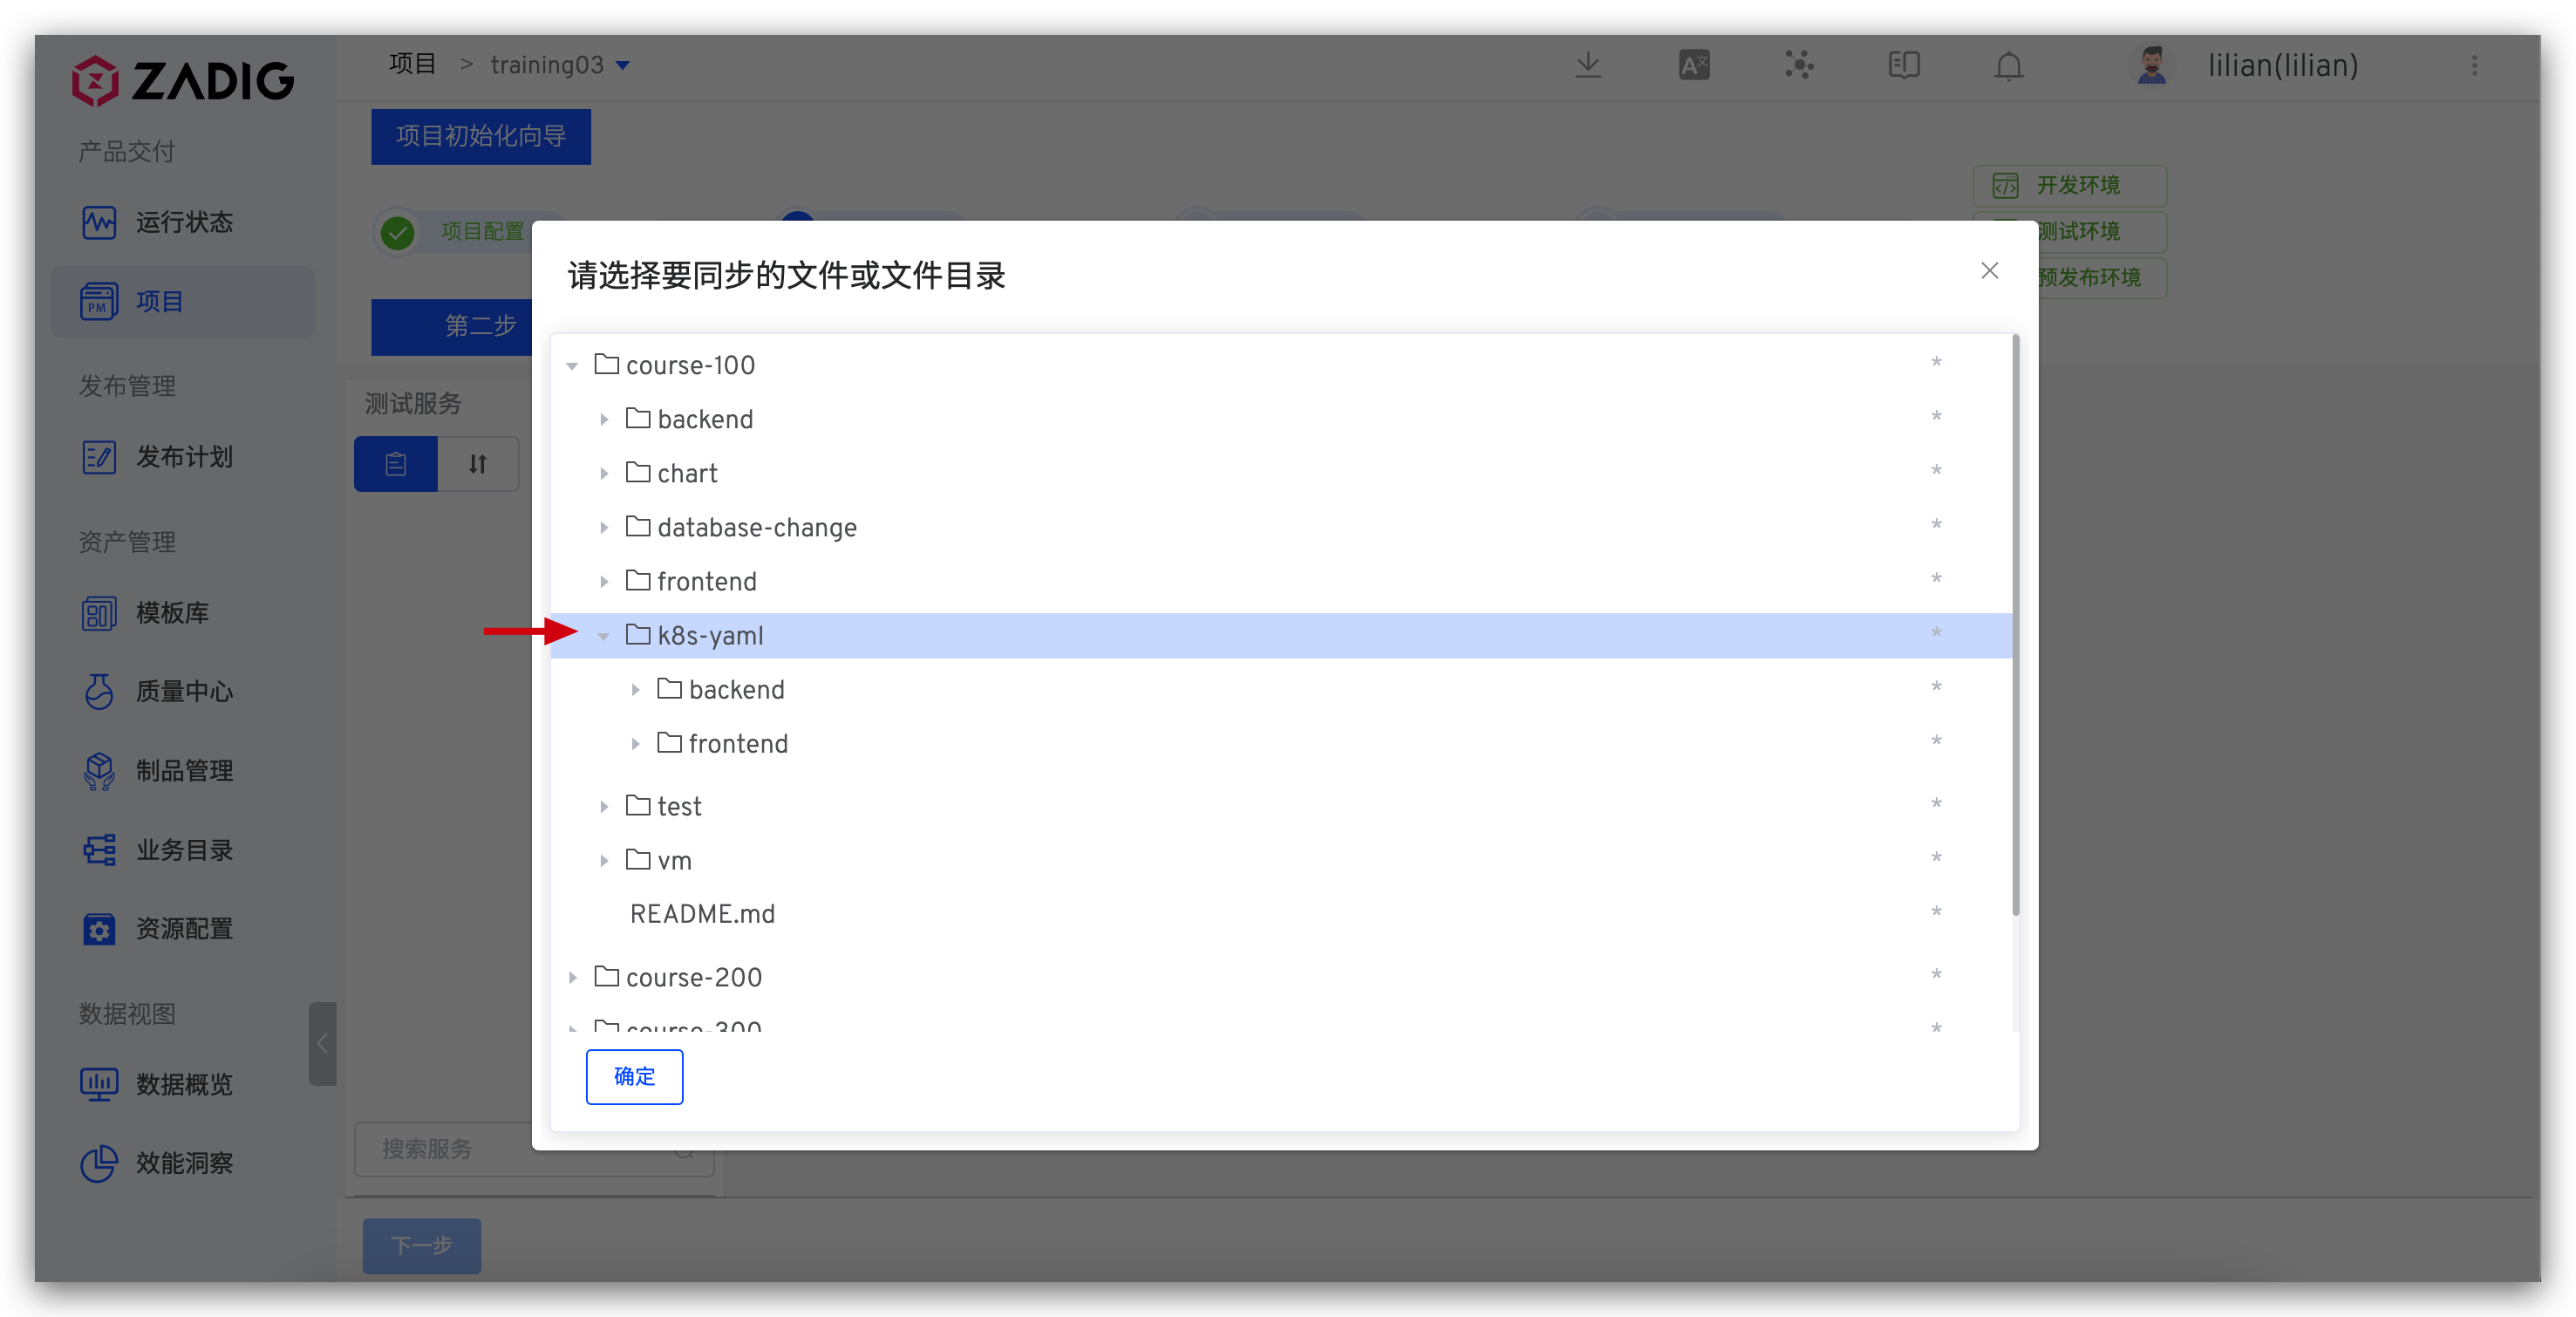
Task: Open the vertical three-dot menu
Action: [2475, 66]
